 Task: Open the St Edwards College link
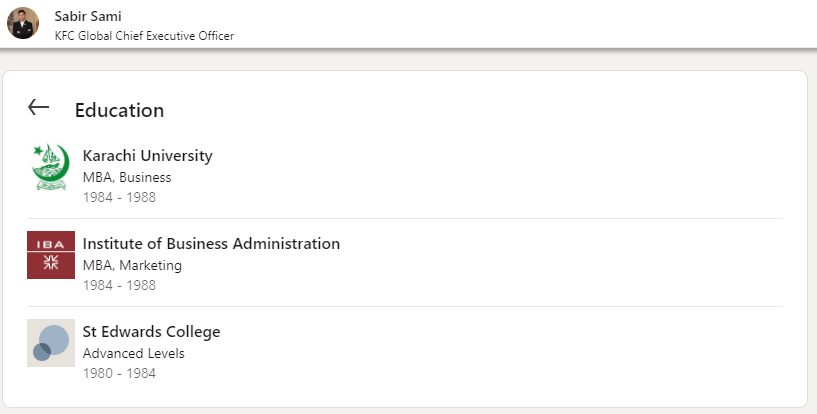pyautogui.click(x=151, y=331)
